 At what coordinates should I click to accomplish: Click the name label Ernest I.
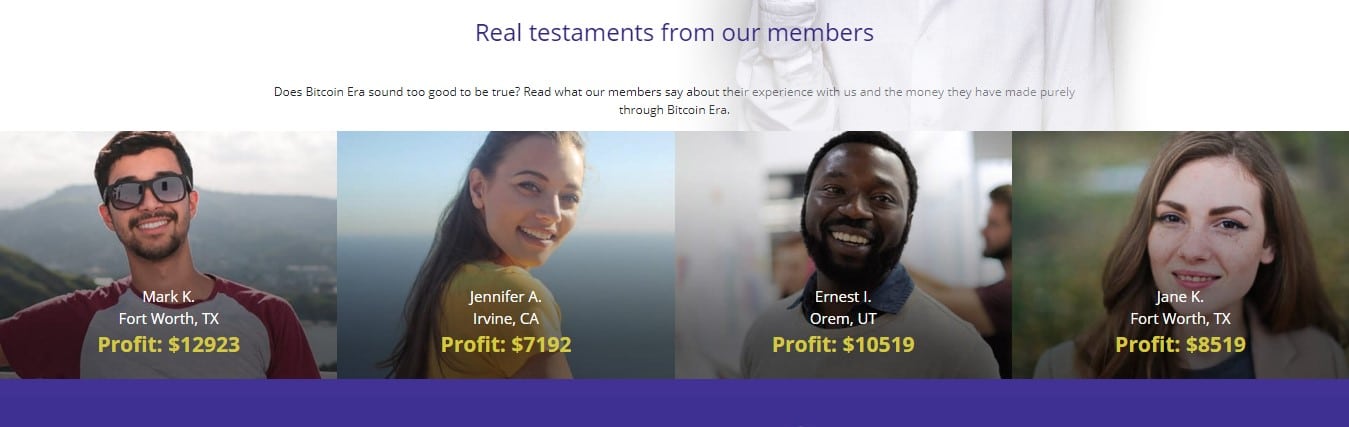pyautogui.click(x=843, y=297)
